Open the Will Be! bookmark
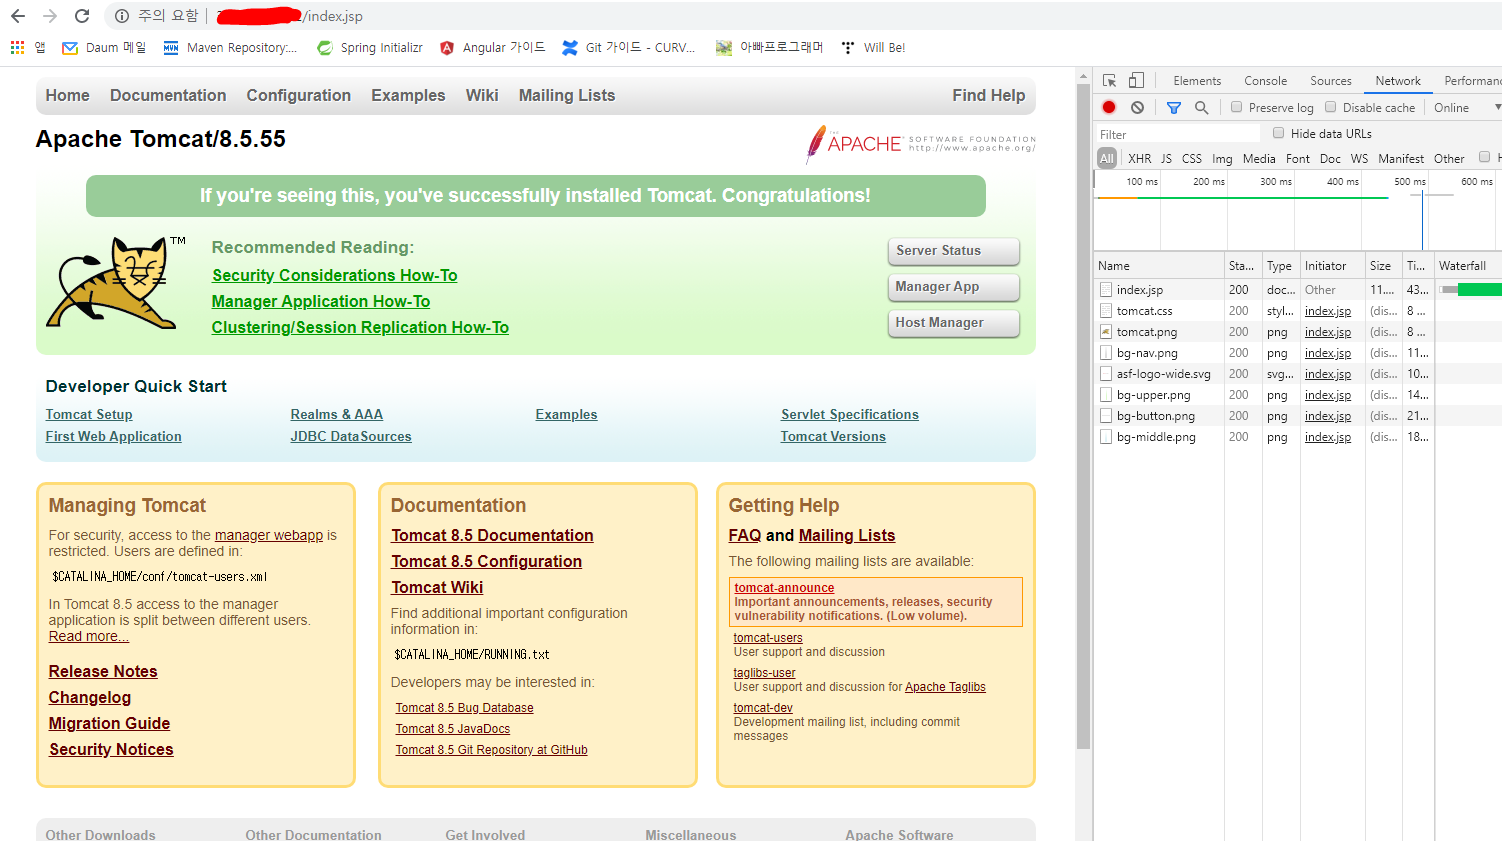This screenshot has height=841, width=1502. 873,47
